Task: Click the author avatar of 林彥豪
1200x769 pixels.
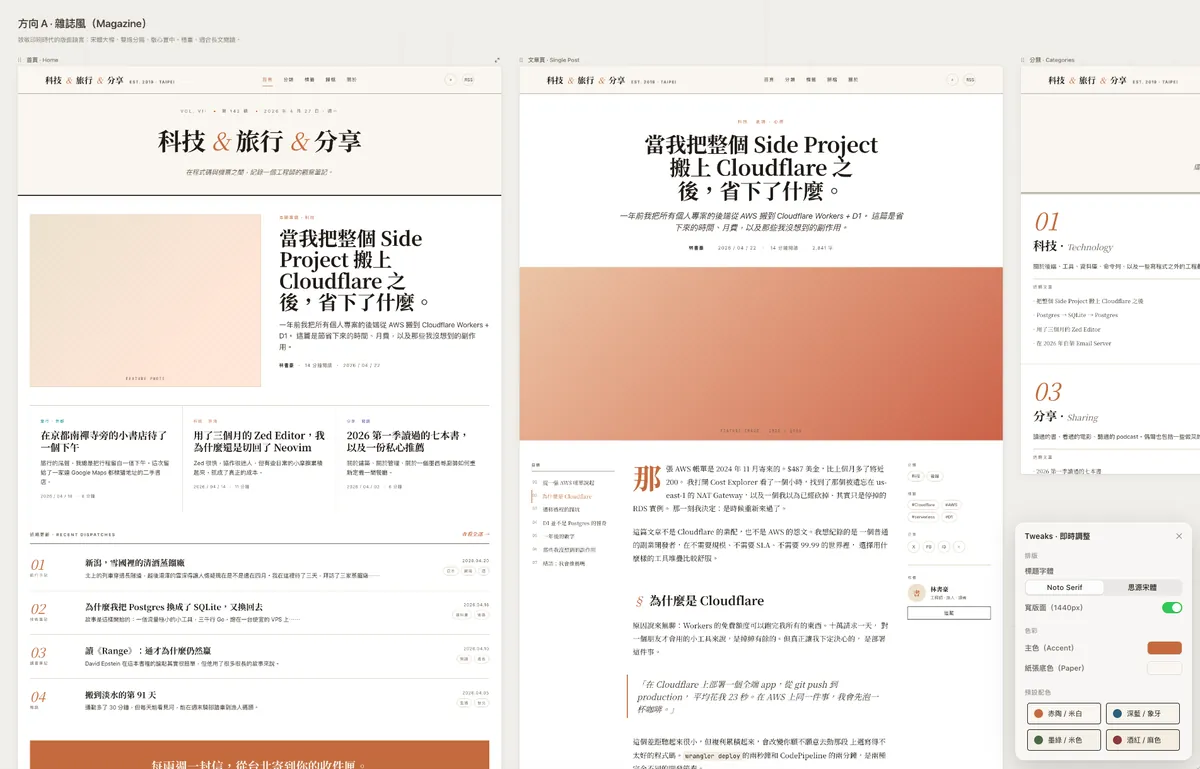Action: [917, 593]
